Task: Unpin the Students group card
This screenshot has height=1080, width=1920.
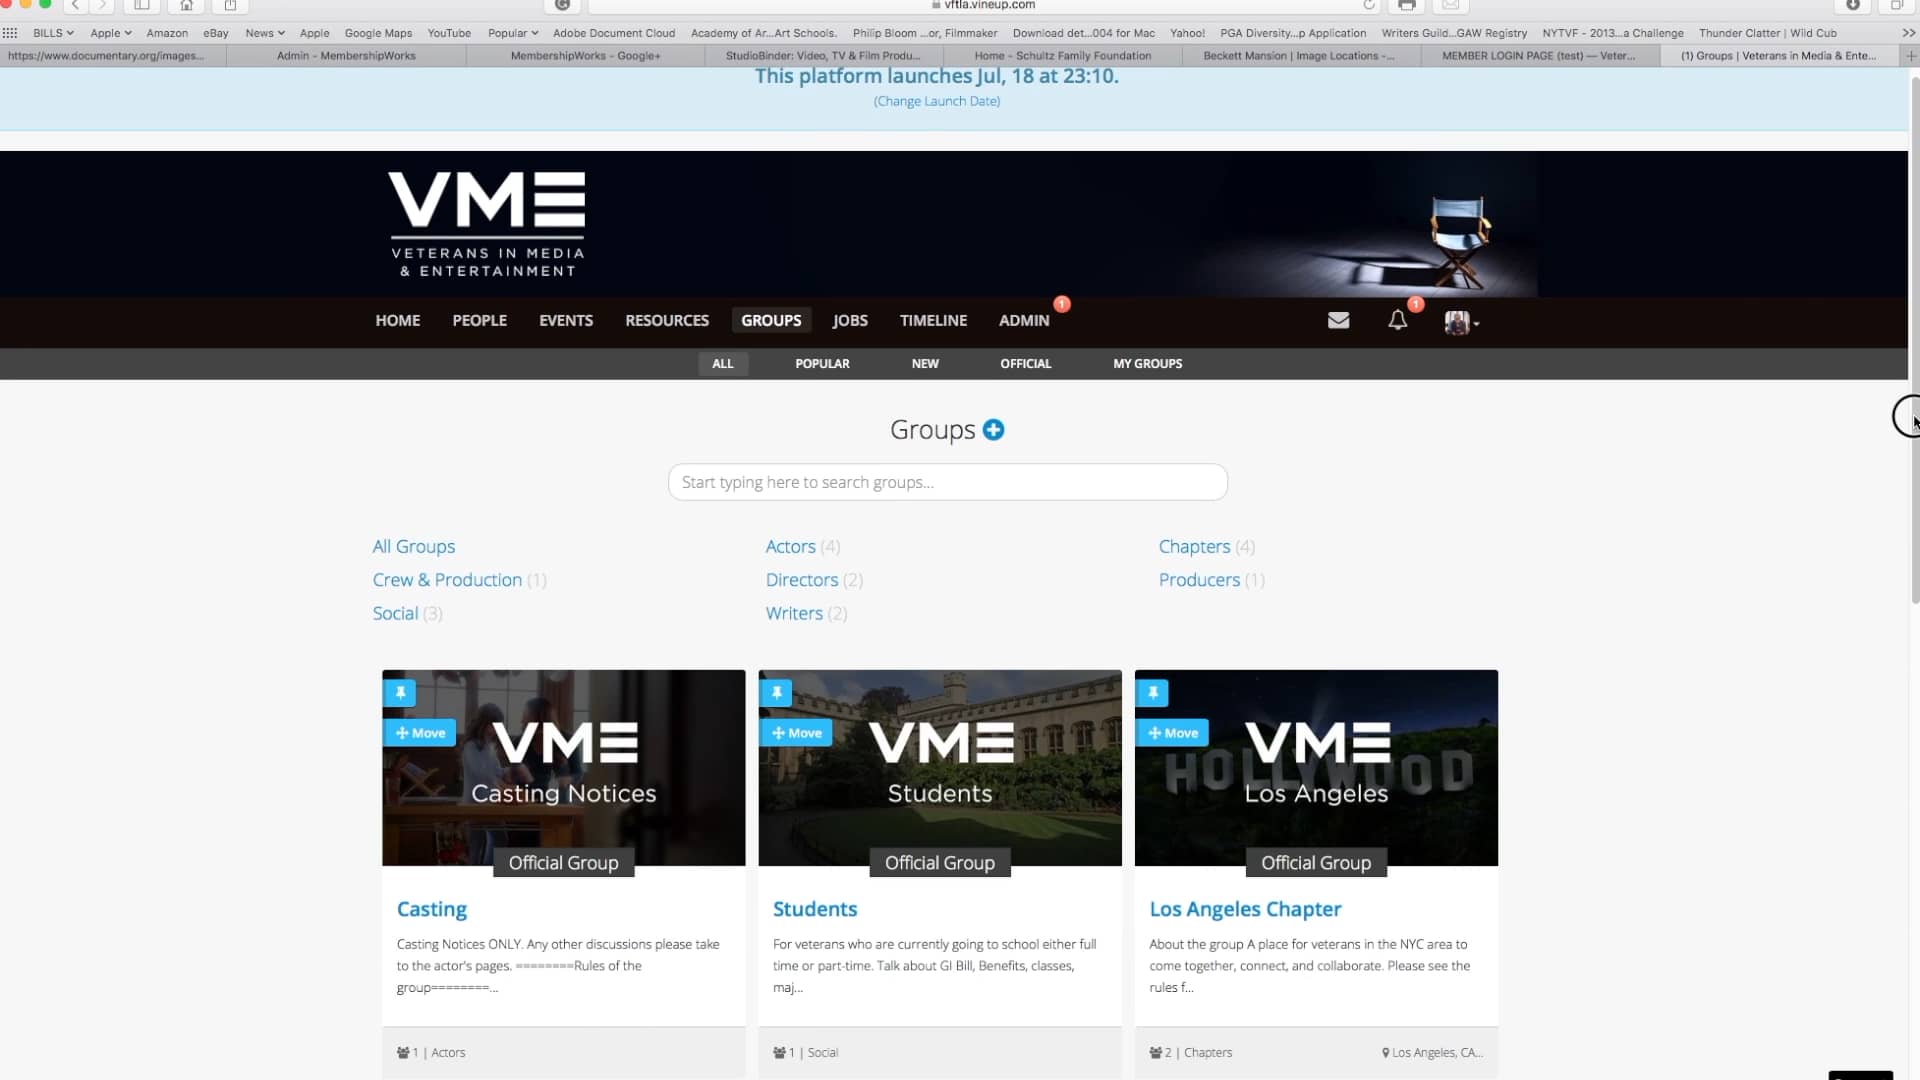Action: [776, 692]
